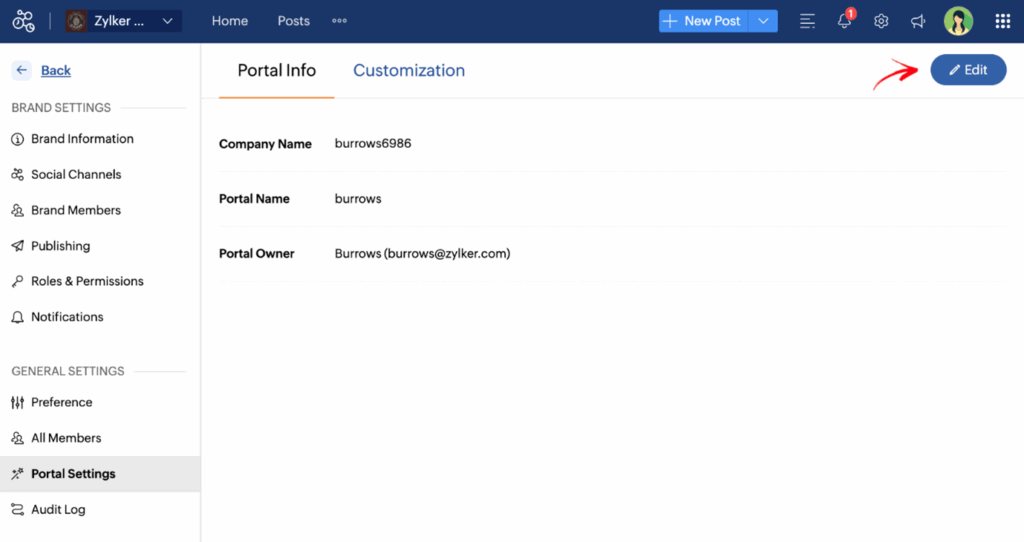Open the list view icon in top bar
Viewport: 1024px width, 542px height.
[x=808, y=21]
